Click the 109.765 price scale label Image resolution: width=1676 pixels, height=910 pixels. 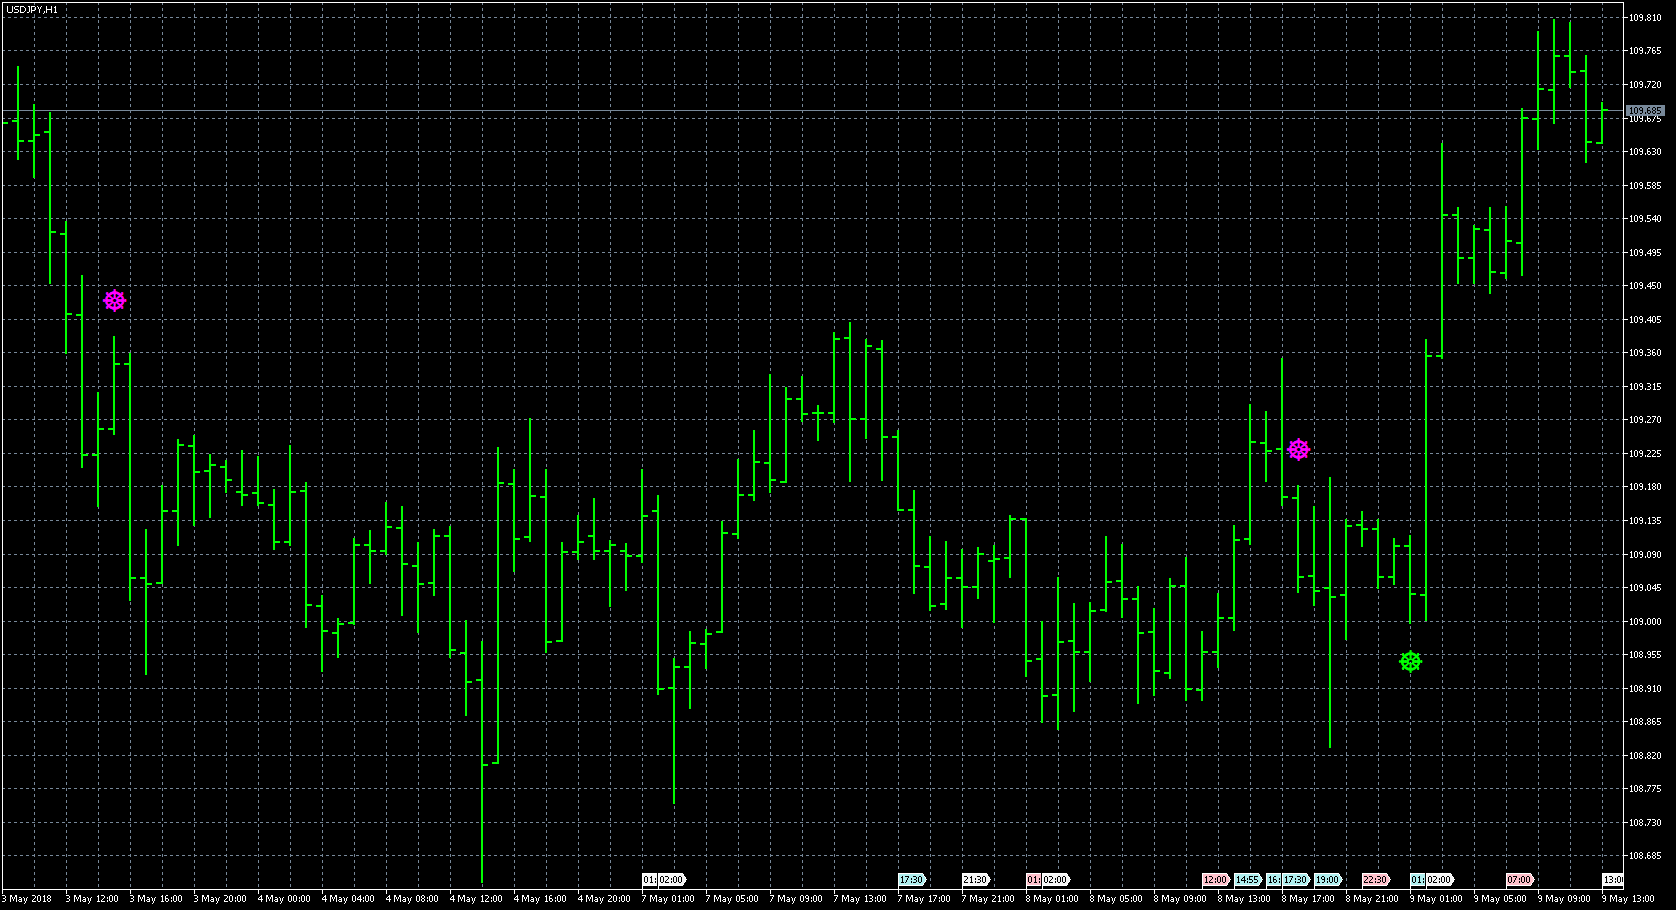click(x=1645, y=50)
